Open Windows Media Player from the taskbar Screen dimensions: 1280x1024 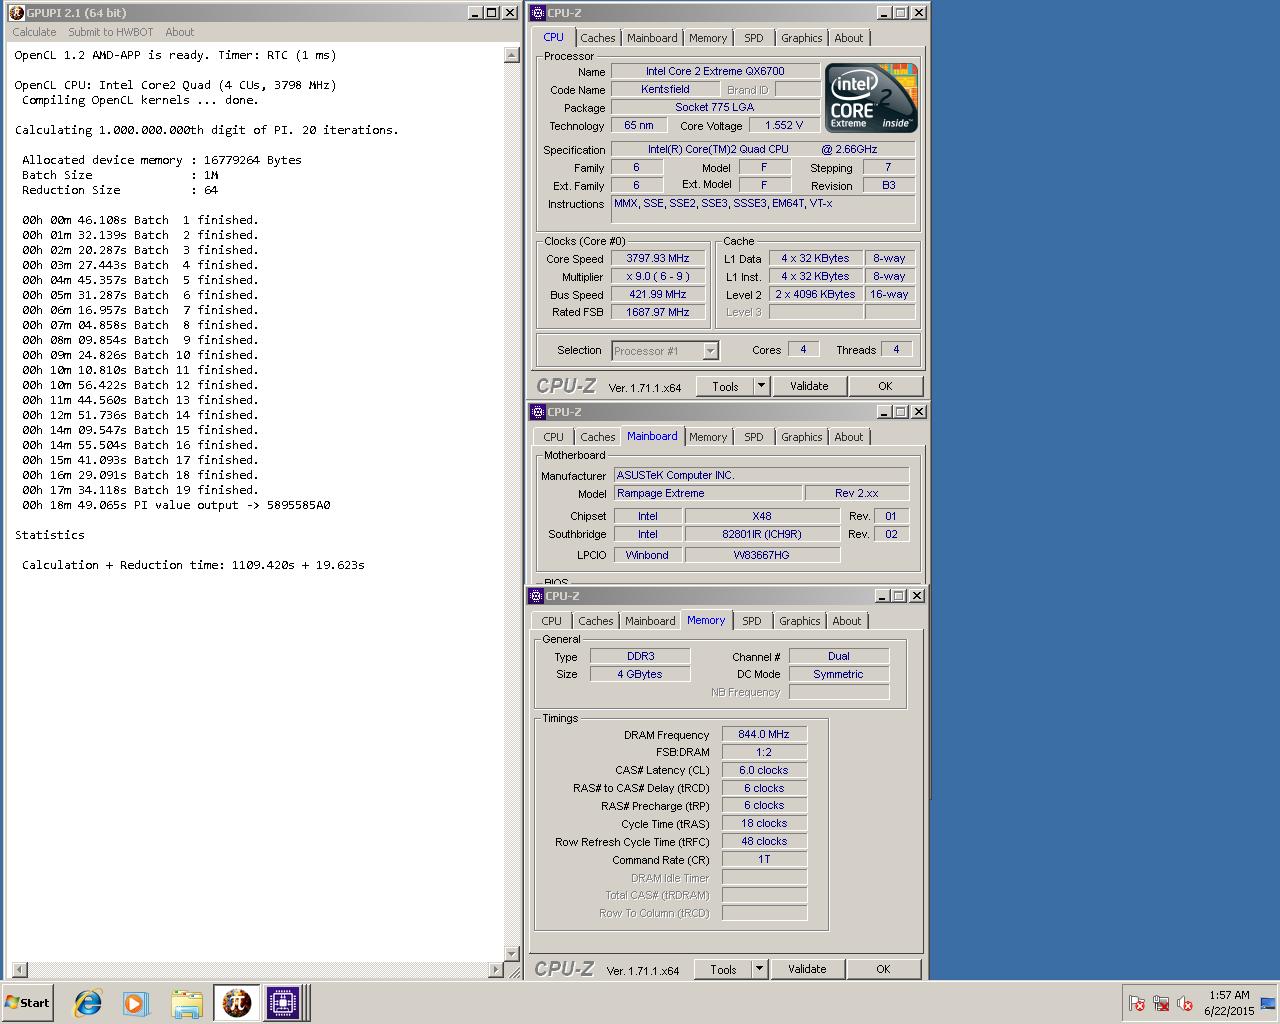pyautogui.click(x=136, y=1003)
